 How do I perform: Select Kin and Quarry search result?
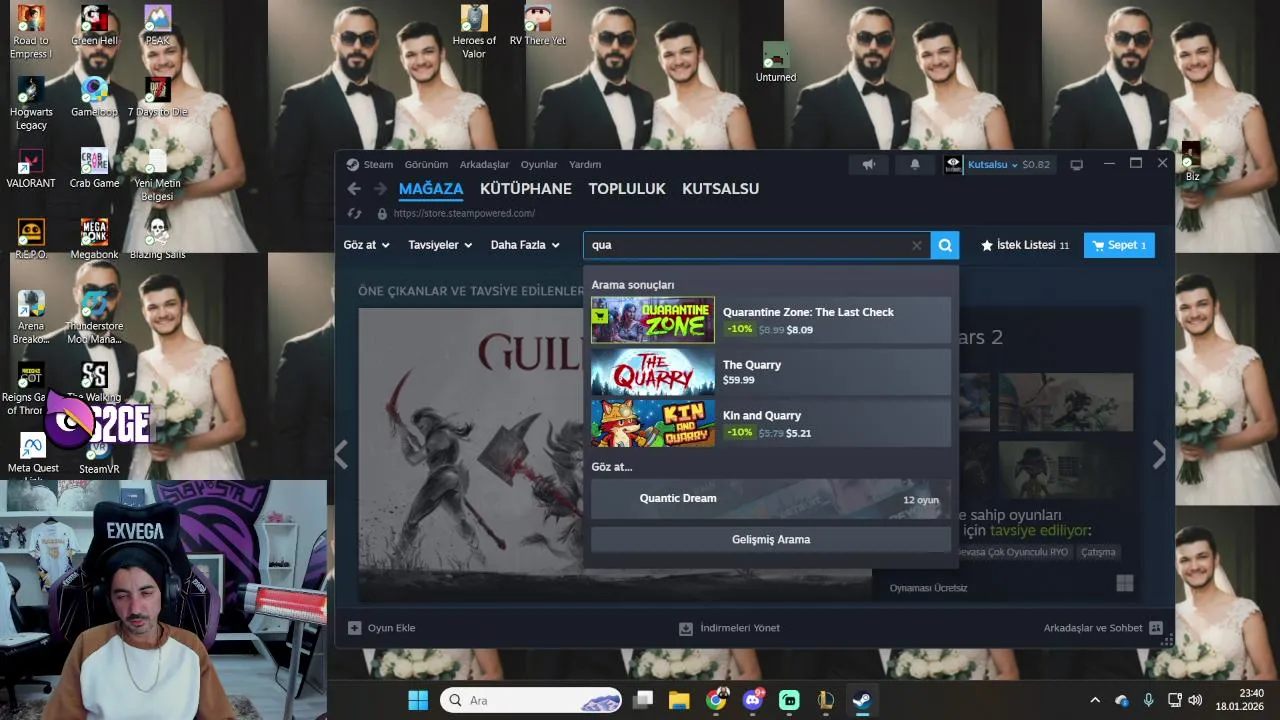coord(771,423)
